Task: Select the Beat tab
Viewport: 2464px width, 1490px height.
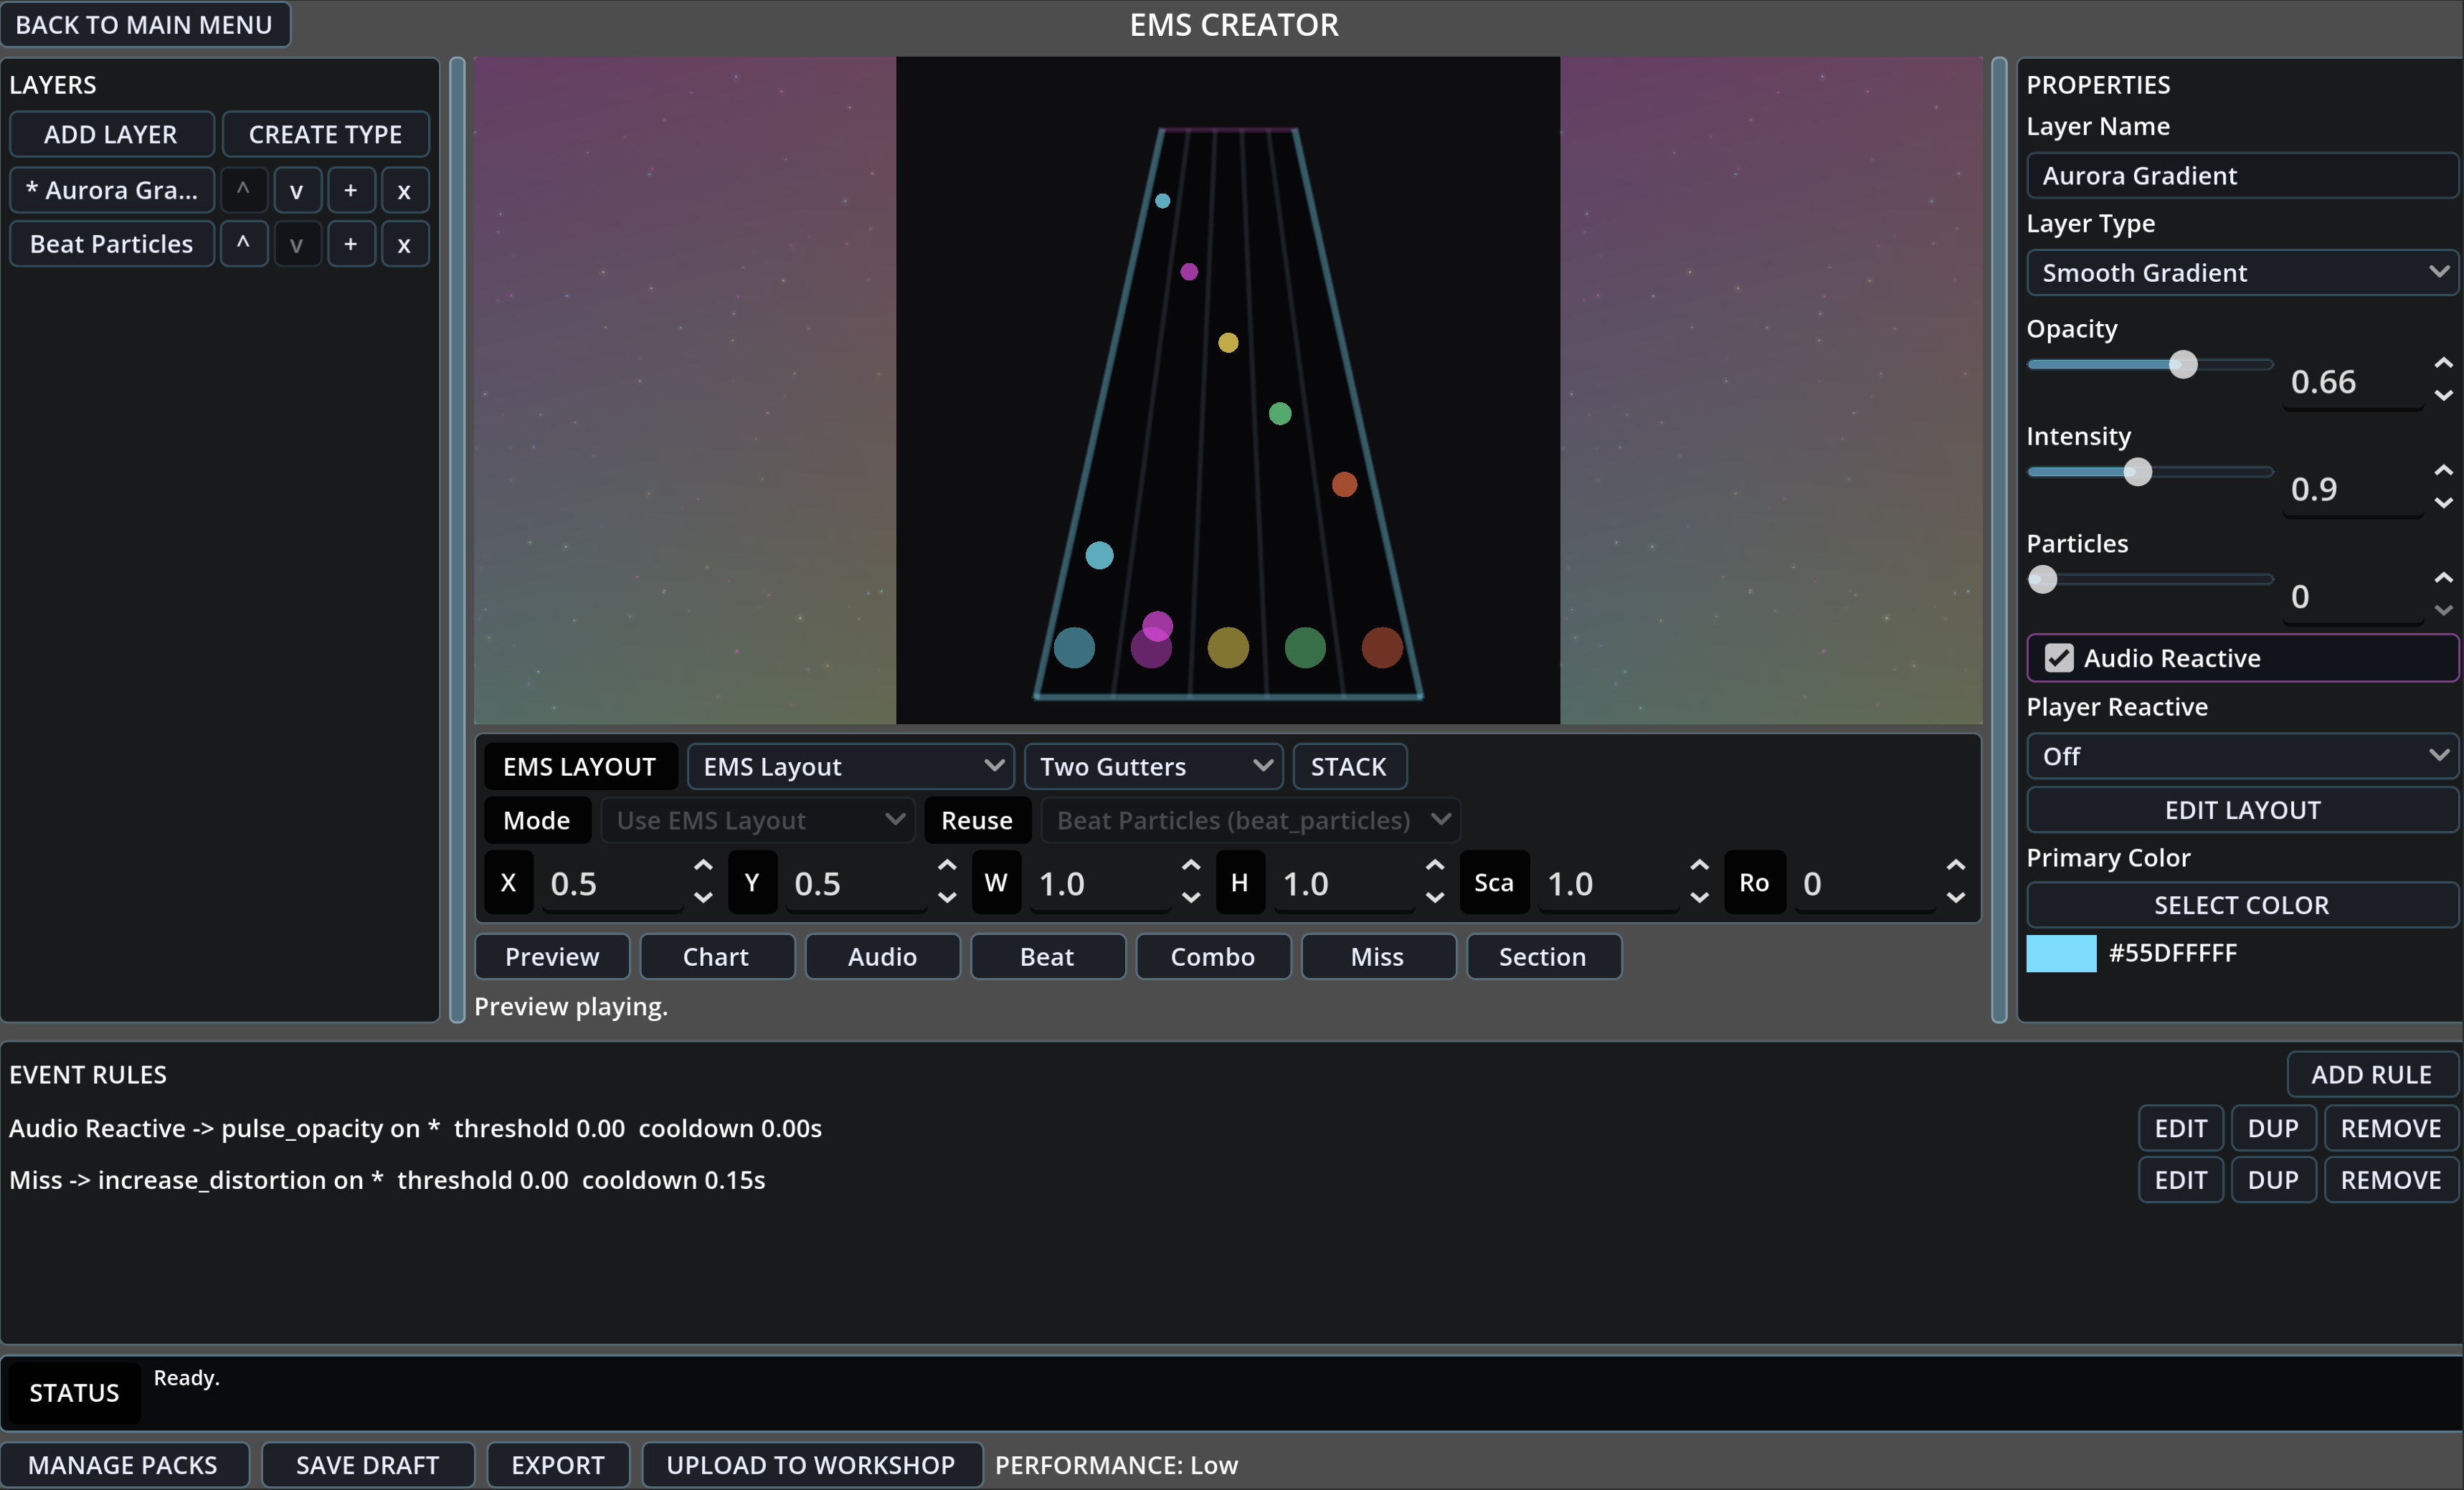Action: [x=1047, y=957]
